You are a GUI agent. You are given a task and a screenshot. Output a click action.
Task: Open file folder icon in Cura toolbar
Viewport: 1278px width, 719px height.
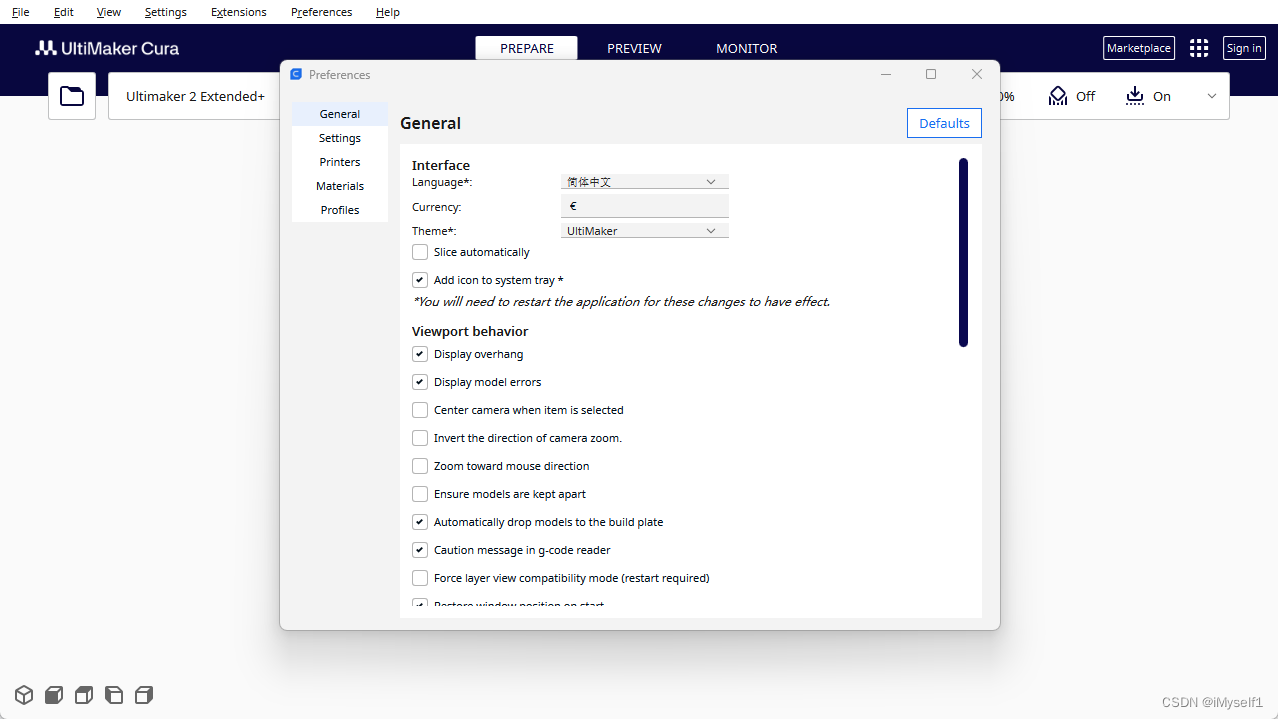[x=72, y=96]
